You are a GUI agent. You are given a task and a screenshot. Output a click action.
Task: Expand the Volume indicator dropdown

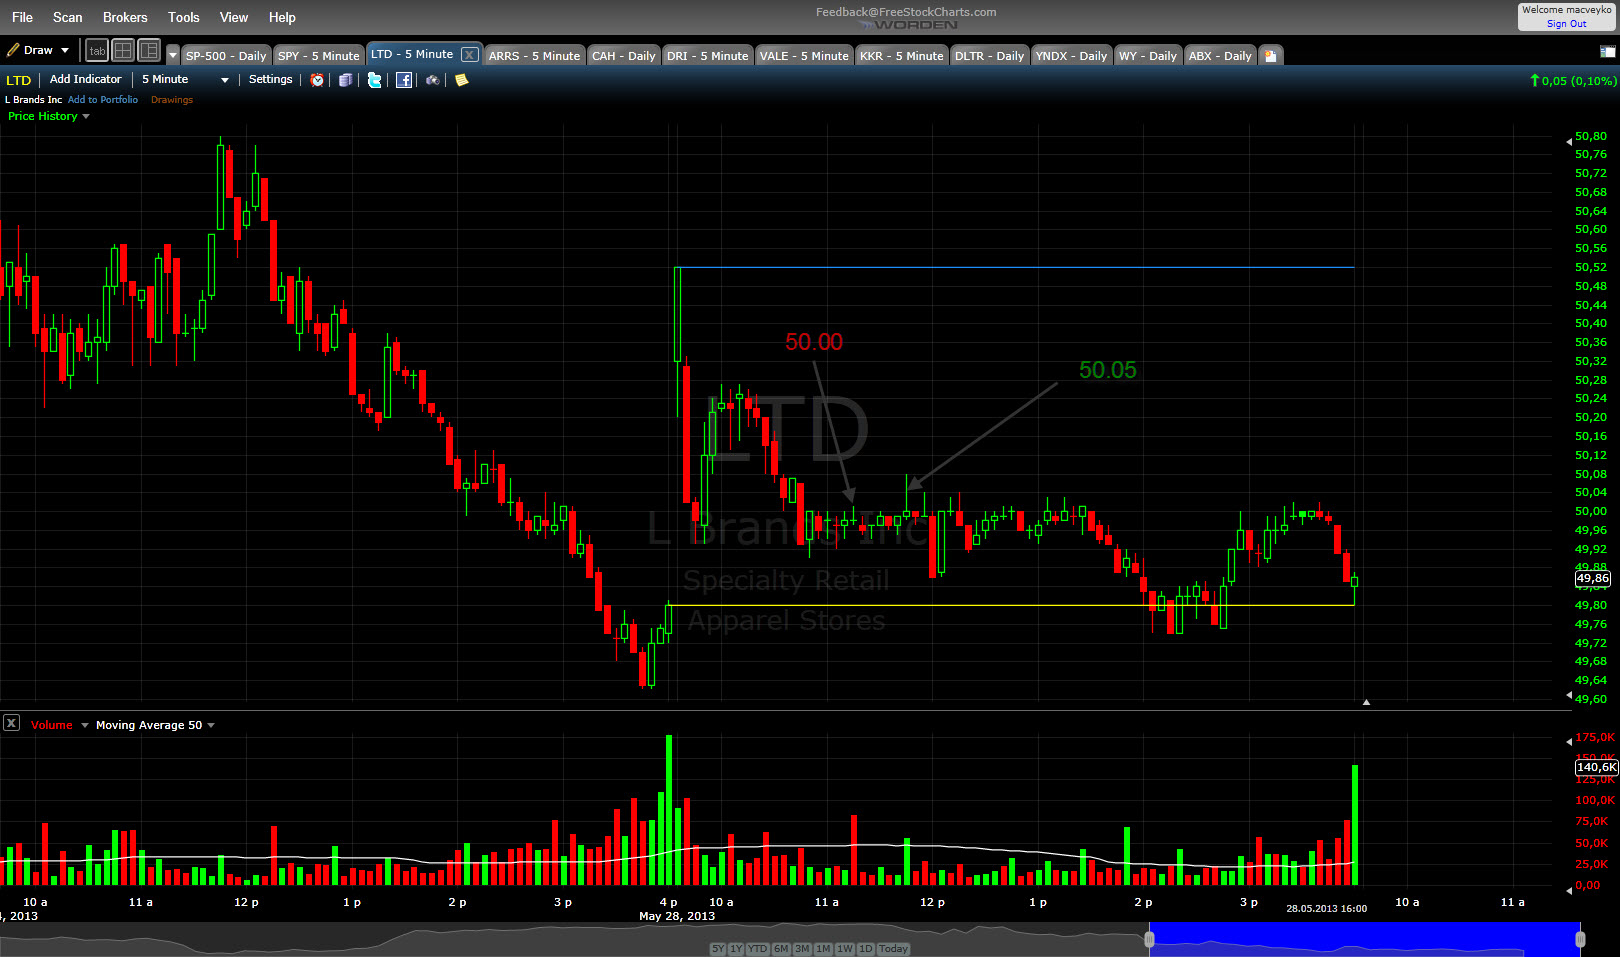85,725
